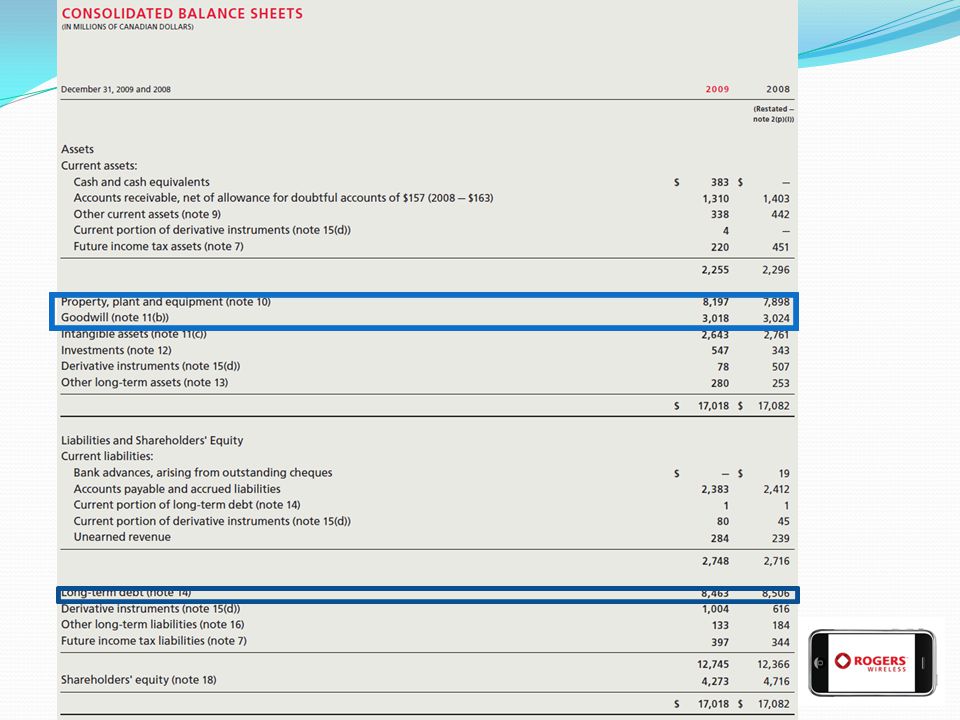Screen dimensions: 960x720
Task: Click 'Liabilities and Shareholders' Equity' heading
Action: coord(152,440)
